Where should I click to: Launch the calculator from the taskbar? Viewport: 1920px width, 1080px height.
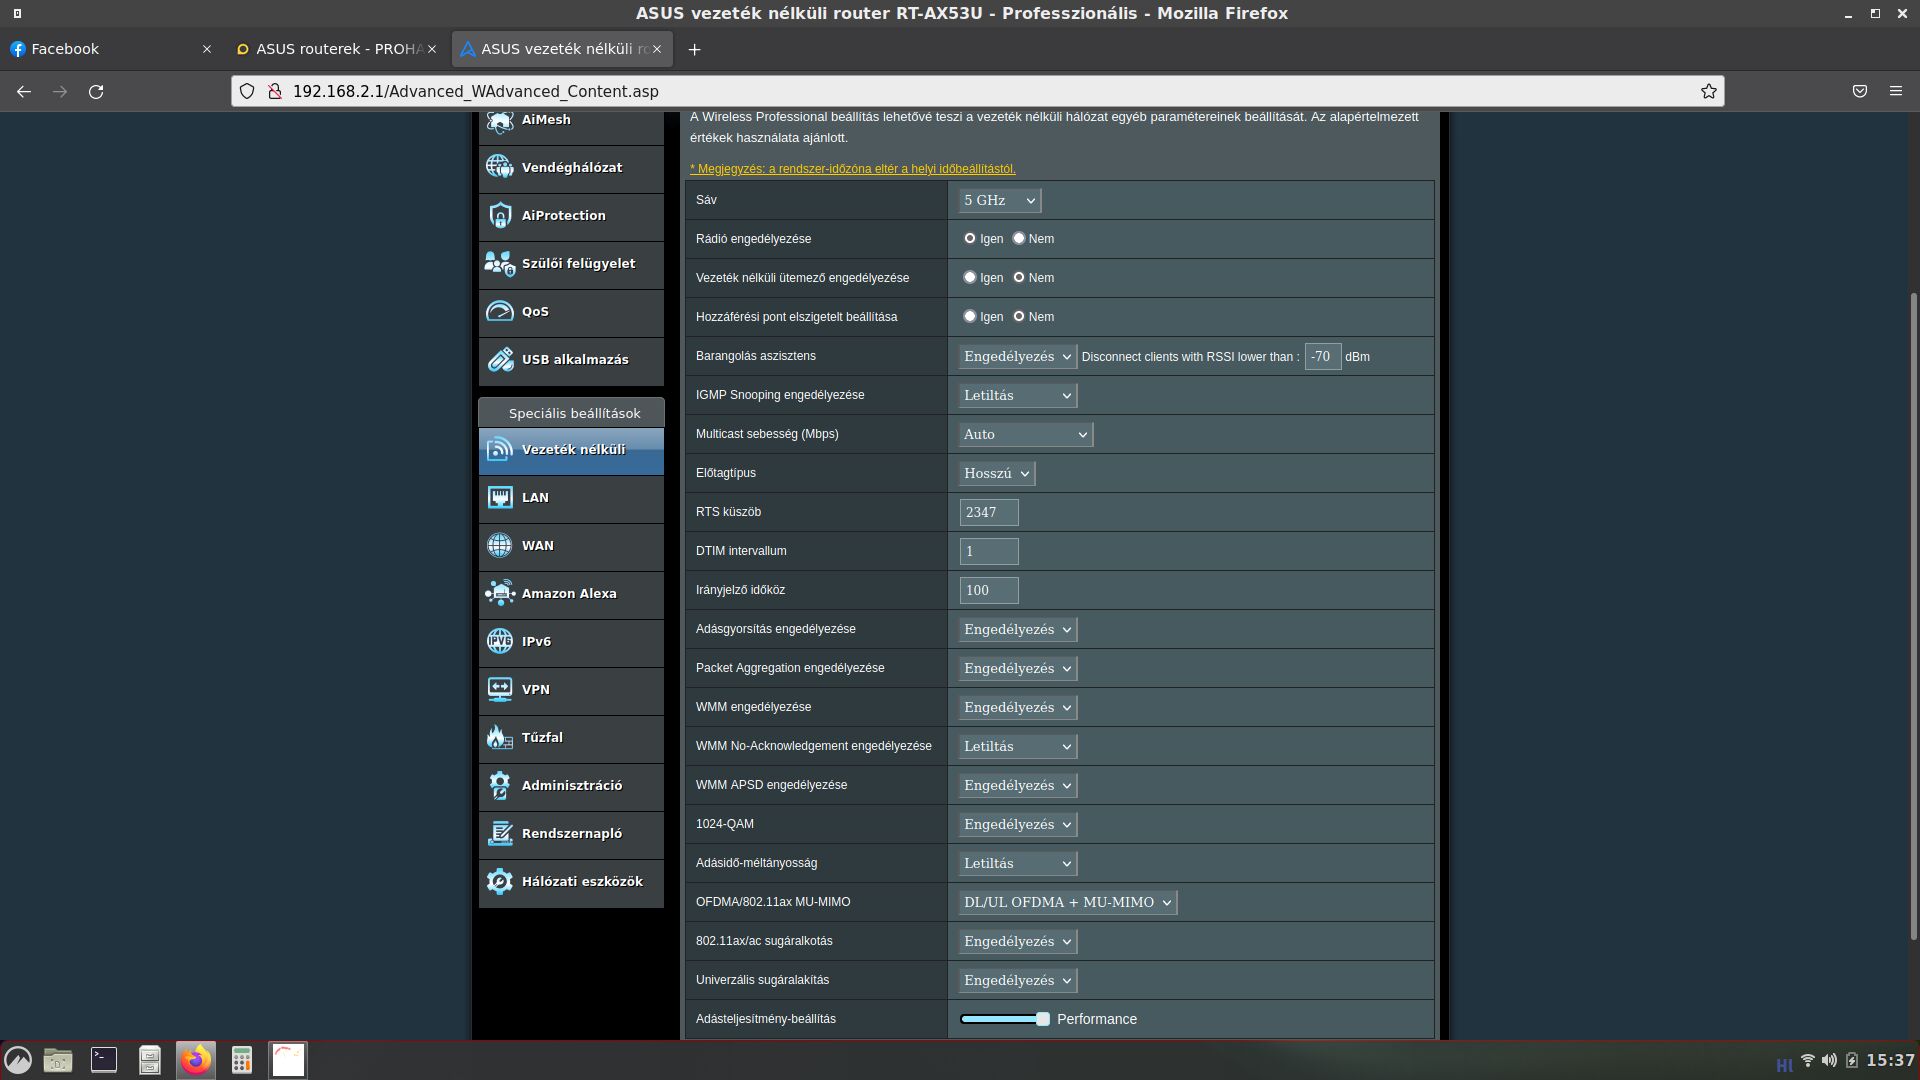pyautogui.click(x=242, y=1060)
